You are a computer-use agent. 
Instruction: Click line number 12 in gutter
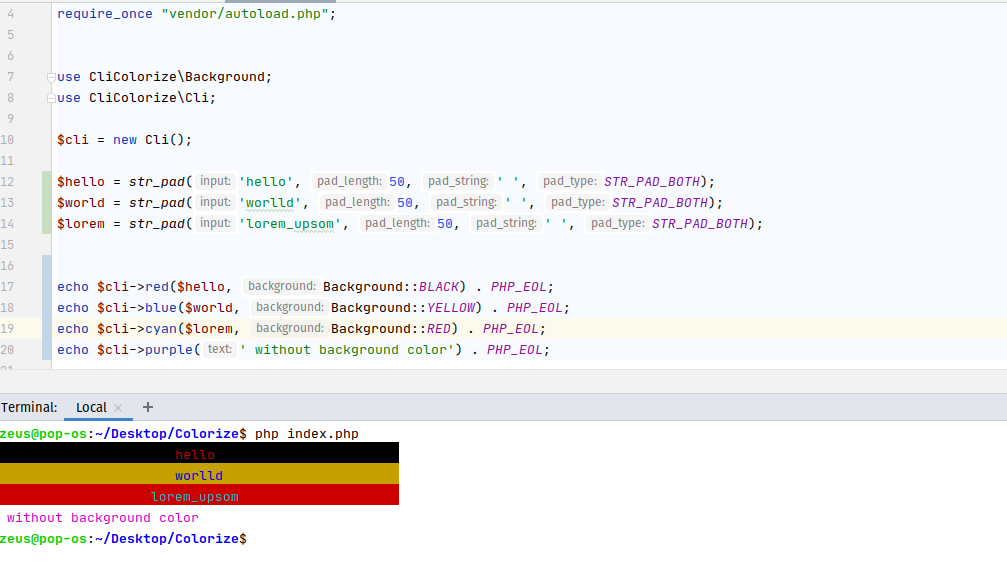pos(7,181)
